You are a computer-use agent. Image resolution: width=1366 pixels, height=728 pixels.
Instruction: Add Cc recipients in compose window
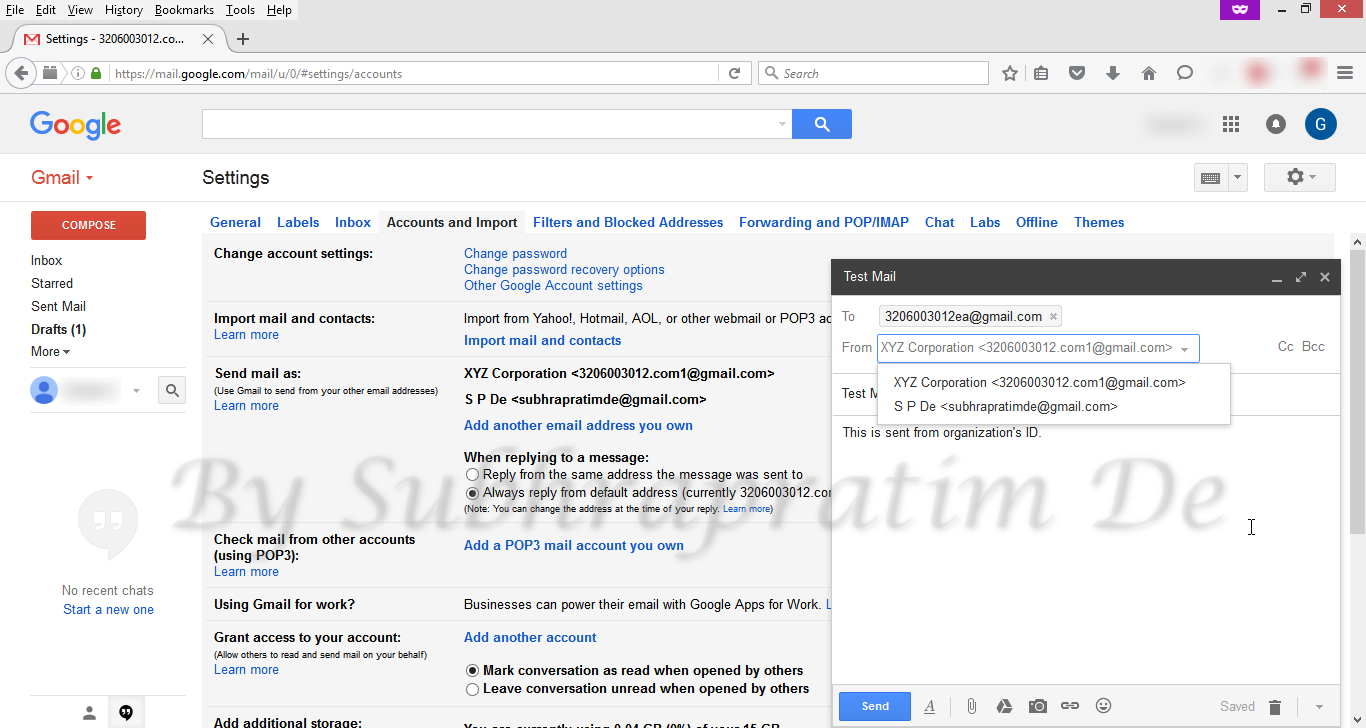click(x=1286, y=347)
